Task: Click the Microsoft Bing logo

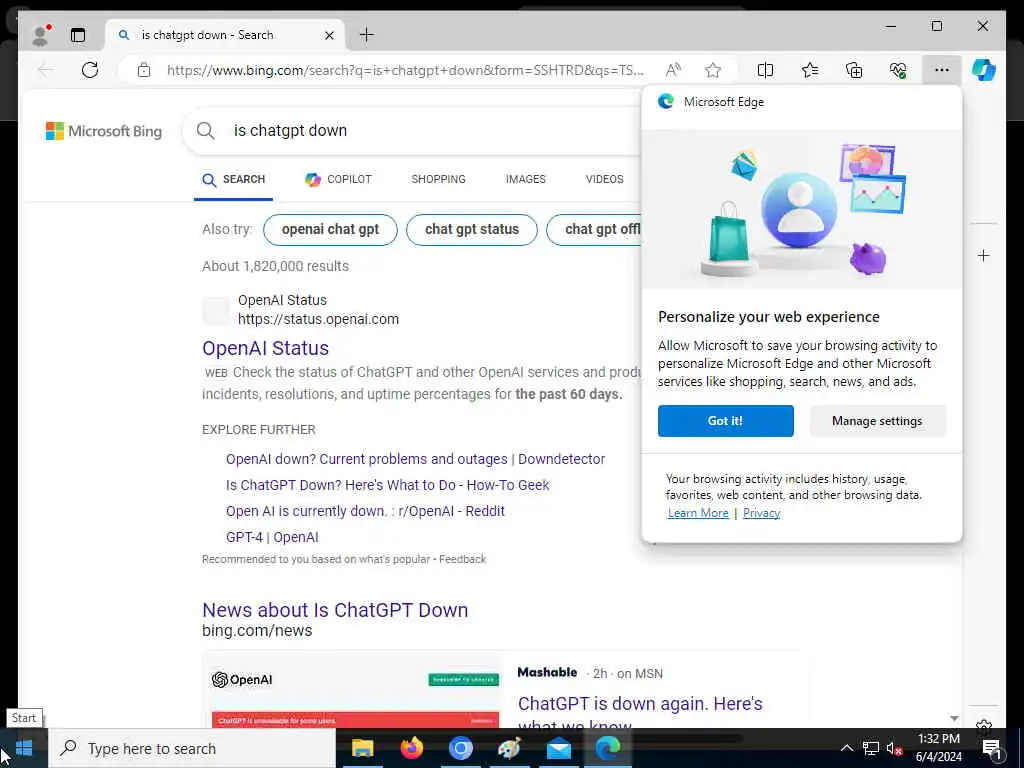Action: [104, 131]
